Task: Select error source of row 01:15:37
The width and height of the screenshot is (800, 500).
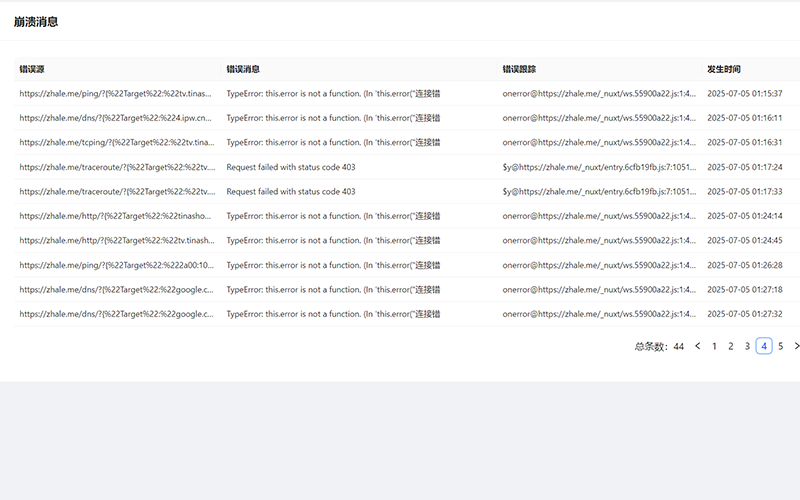Action: pyautogui.click(x=115, y=93)
